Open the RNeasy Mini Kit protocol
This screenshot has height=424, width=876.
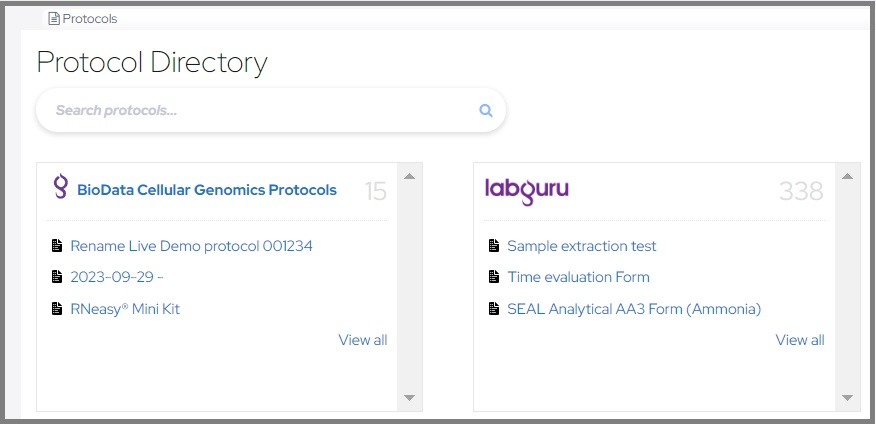point(125,309)
